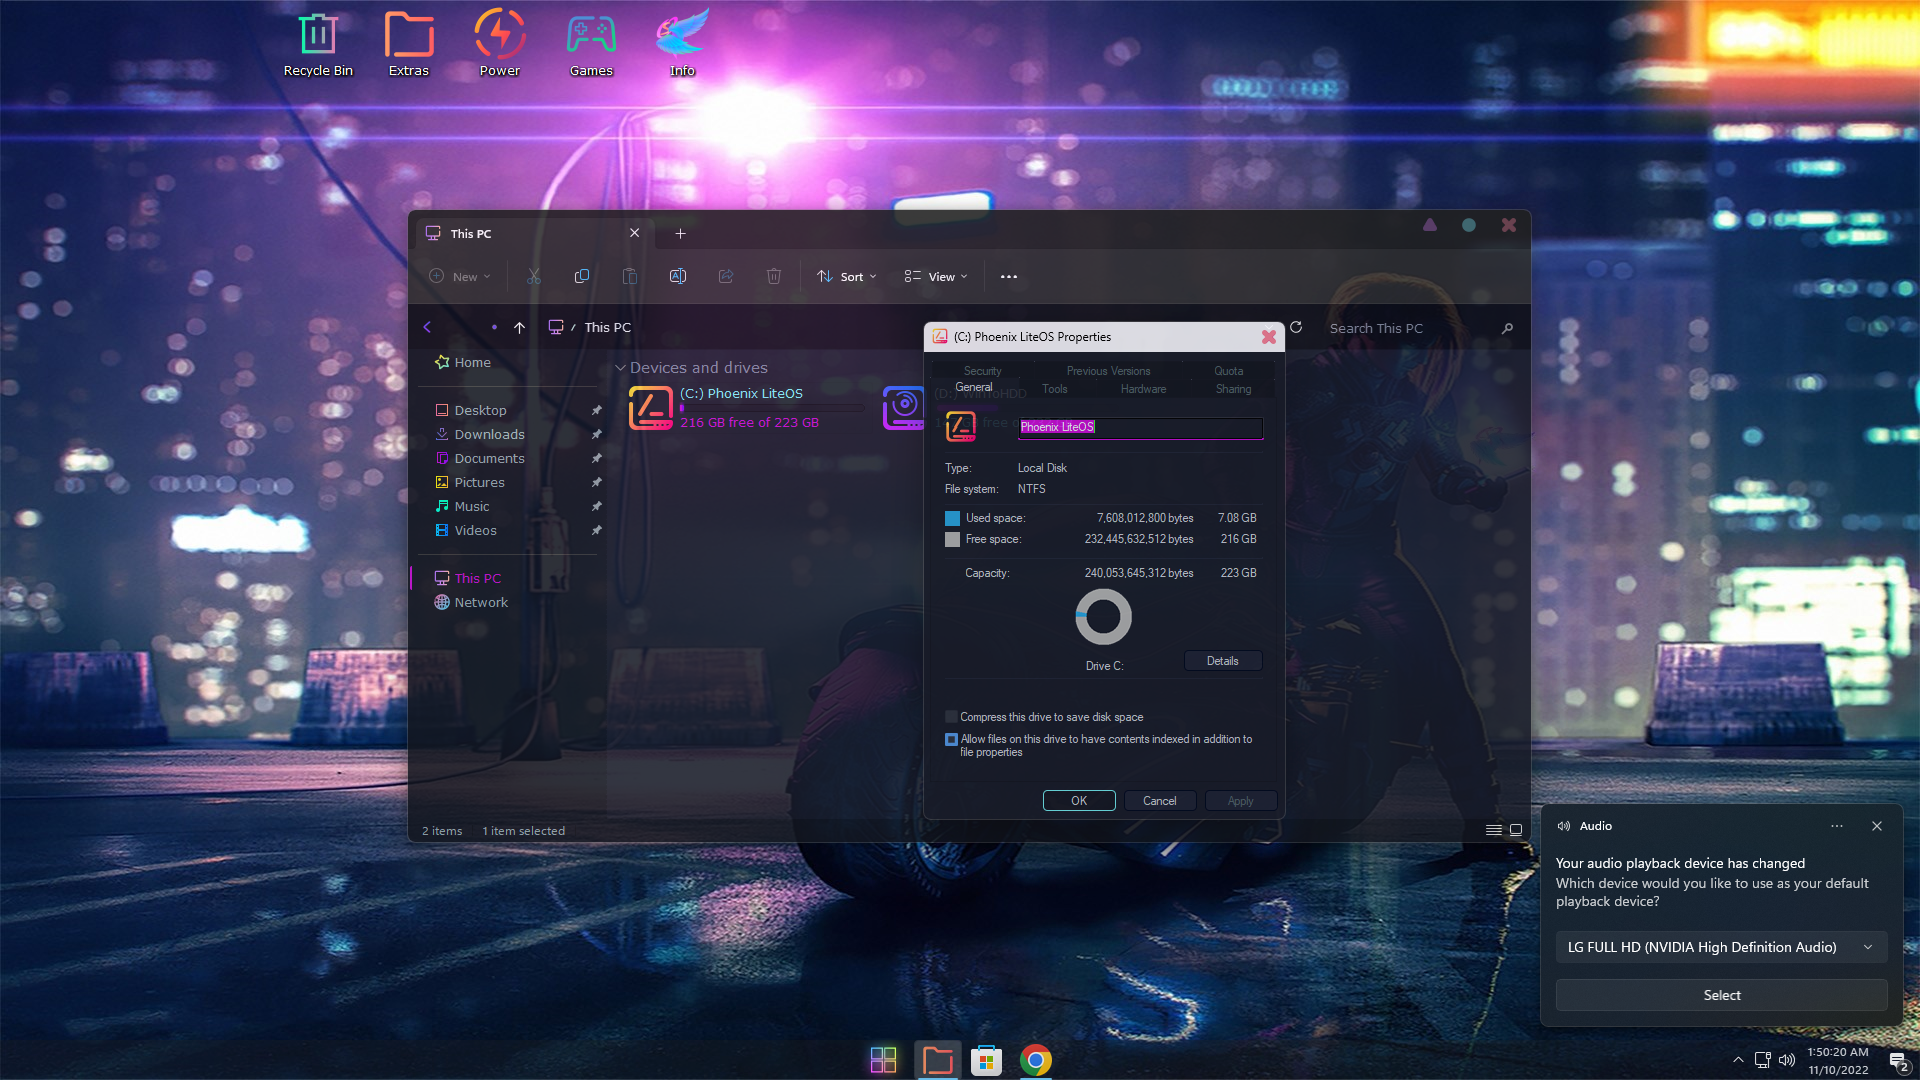This screenshot has width=1920, height=1080.
Task: Click the Cut icon in Explorer toolbar
Action: (x=534, y=277)
